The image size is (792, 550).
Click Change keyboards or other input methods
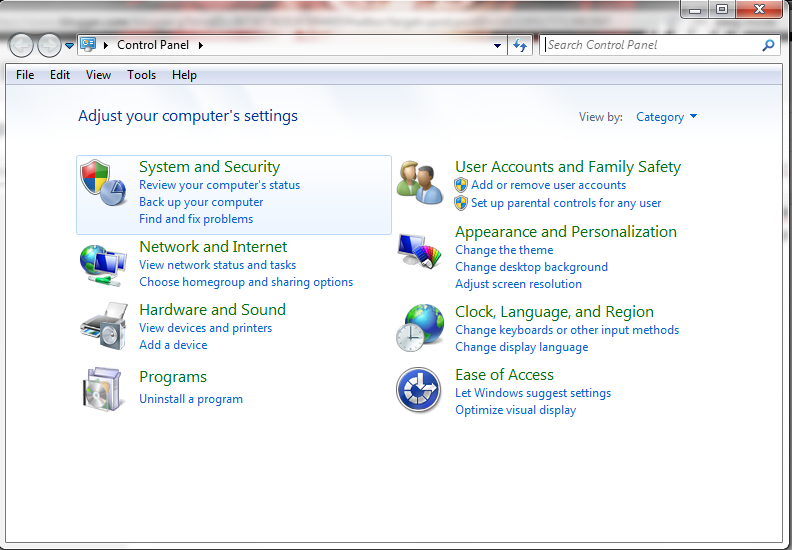[x=567, y=330]
